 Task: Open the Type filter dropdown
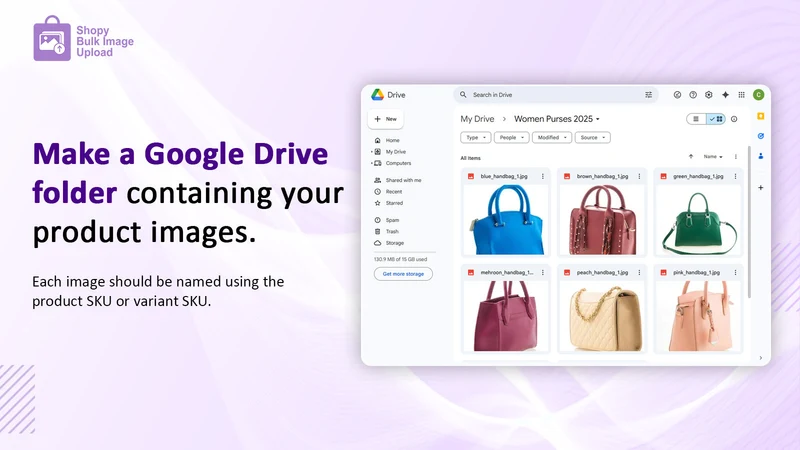coord(476,138)
